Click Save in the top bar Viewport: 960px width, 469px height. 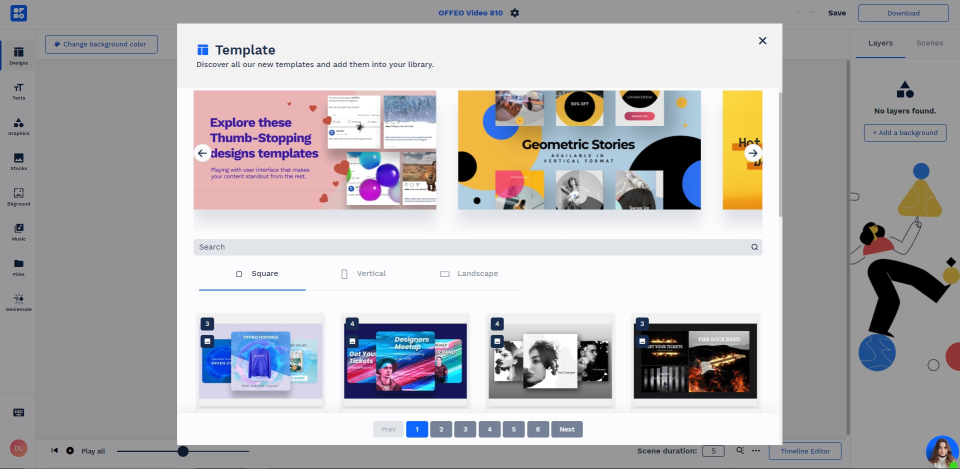tap(837, 13)
